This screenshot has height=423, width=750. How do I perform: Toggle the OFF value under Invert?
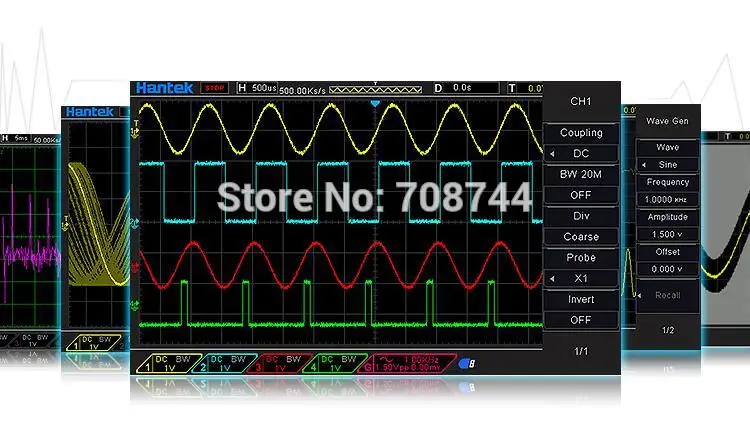click(x=581, y=320)
